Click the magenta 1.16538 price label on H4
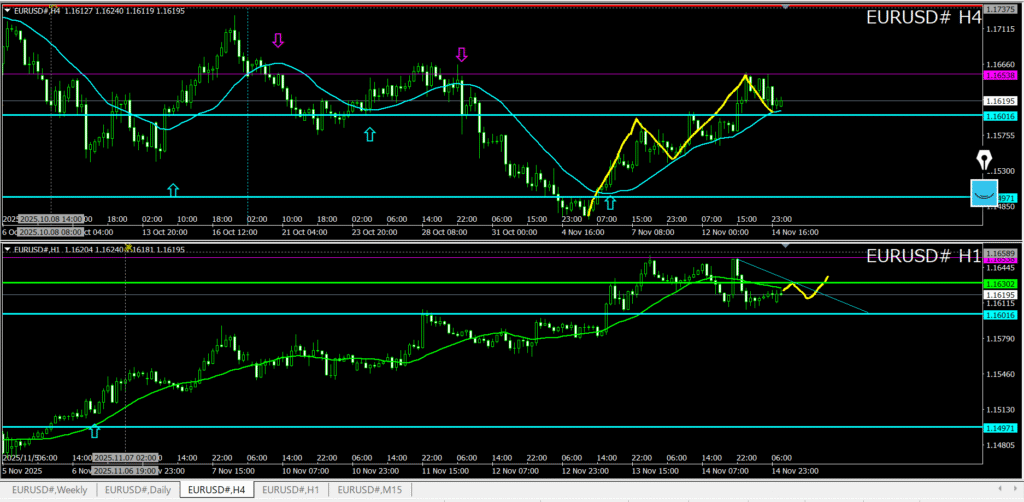The image size is (1024, 502). tap(1000, 75)
